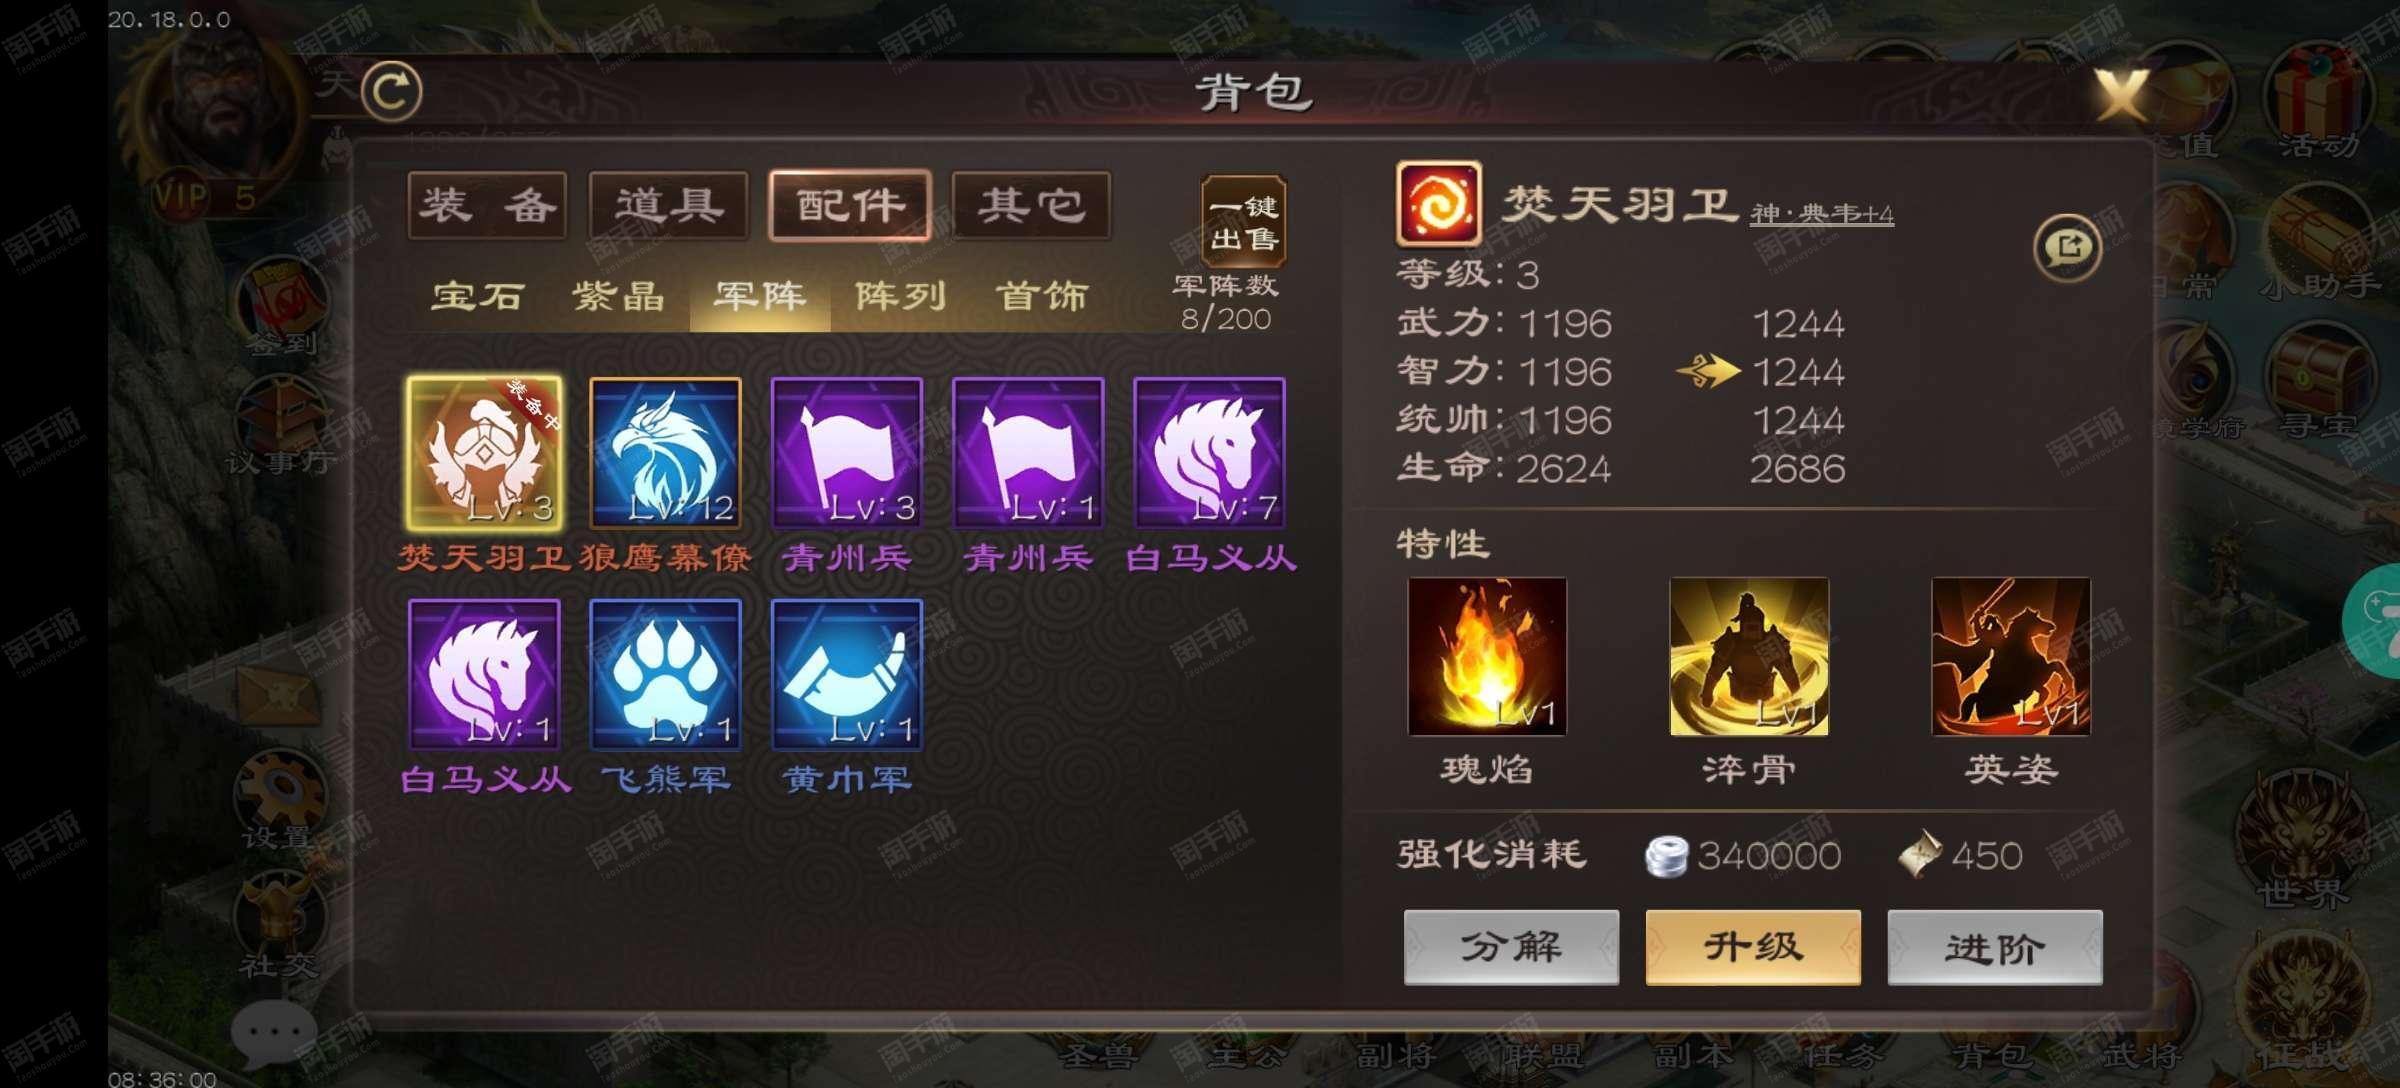The width and height of the screenshot is (2400, 1088).
Task: Open the 淬骨 trait icon
Action: (1749, 657)
